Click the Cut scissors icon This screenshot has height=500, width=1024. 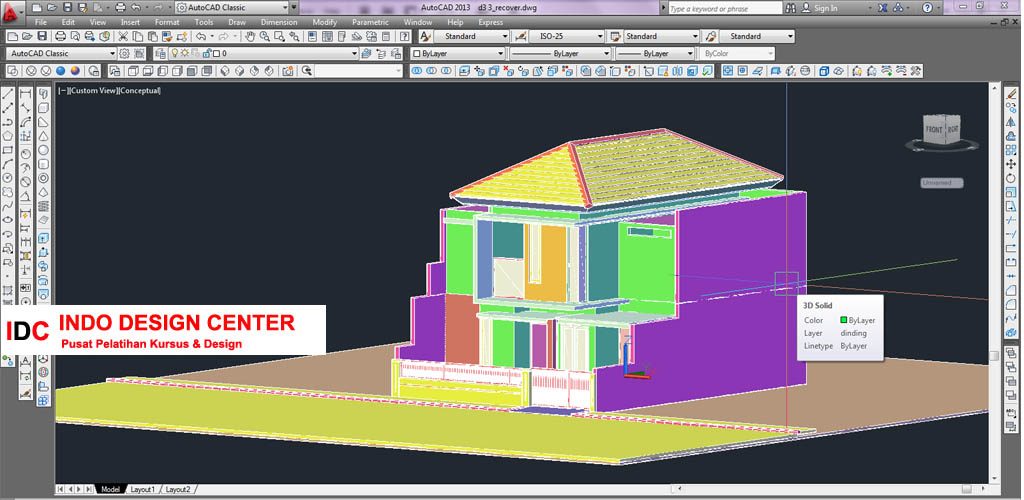pyautogui.click(x=123, y=37)
